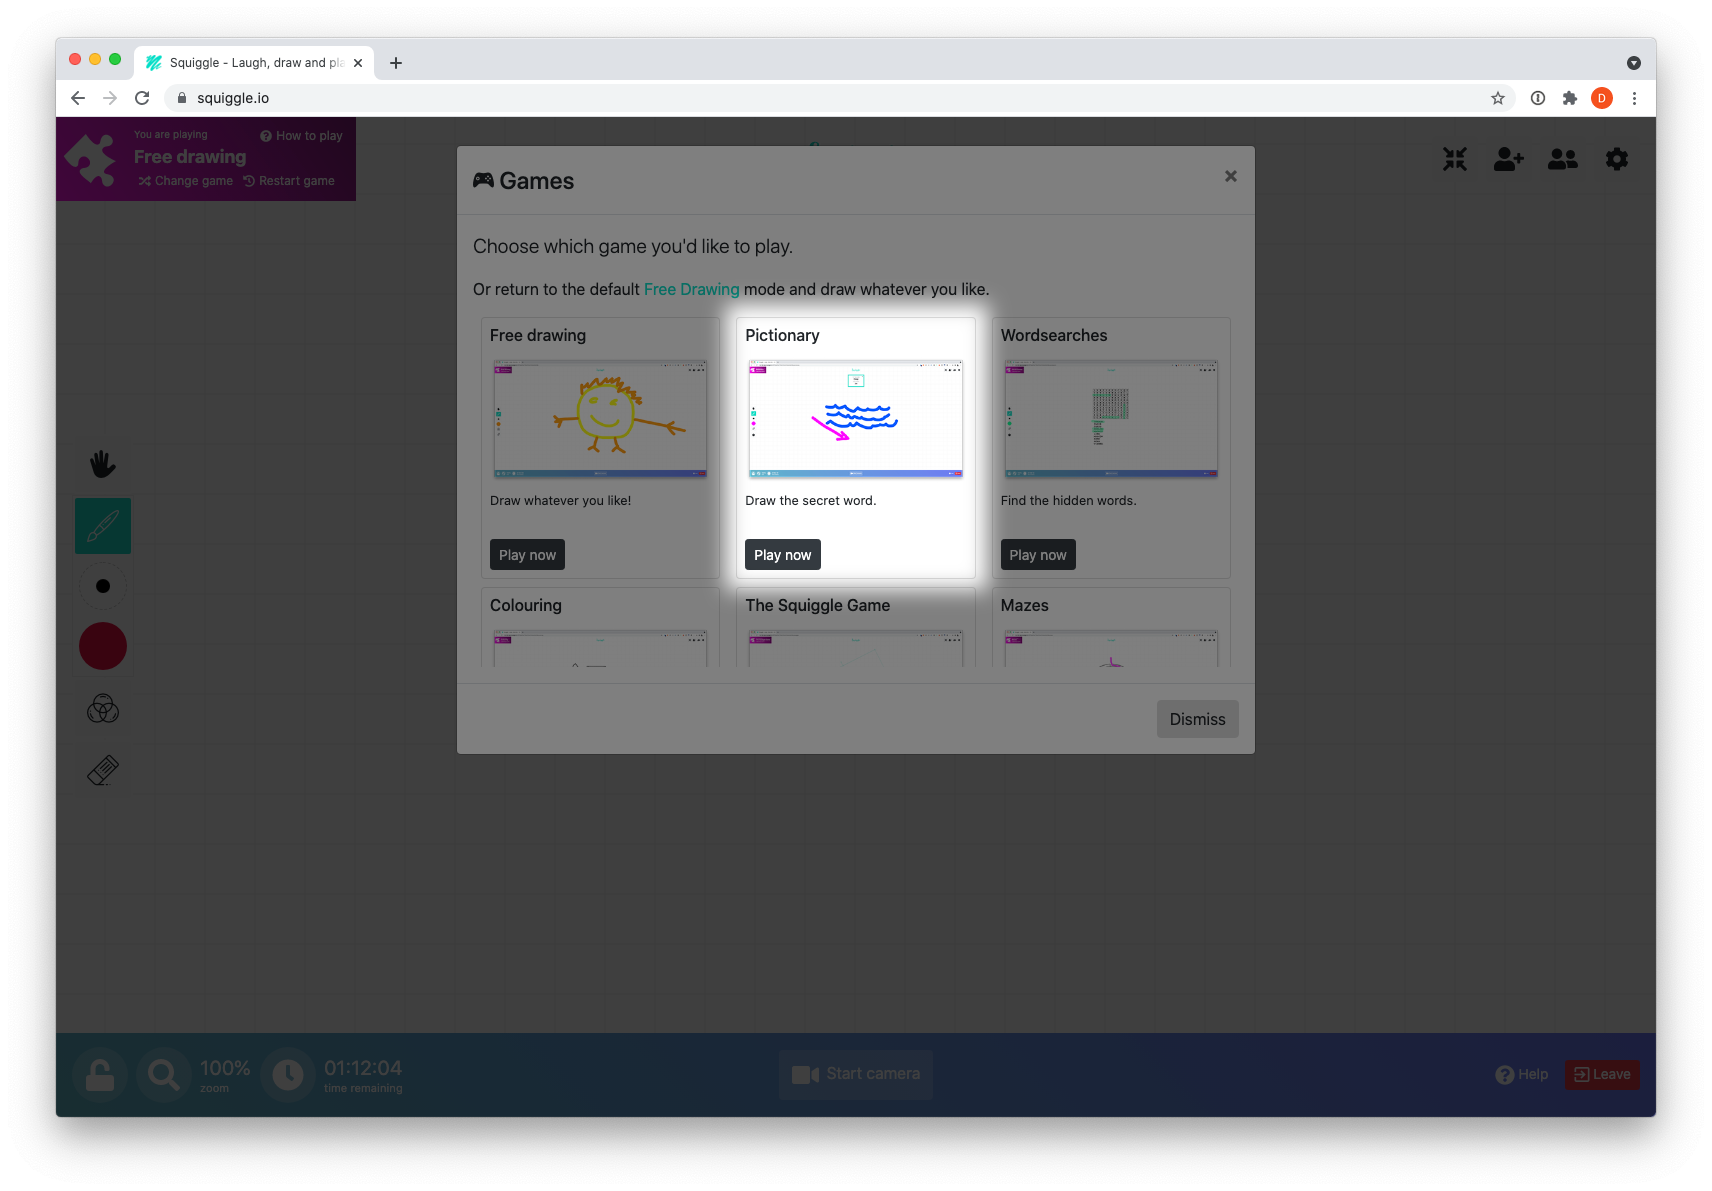Open the dark red color swatch
1712x1191 pixels.
tap(103, 646)
